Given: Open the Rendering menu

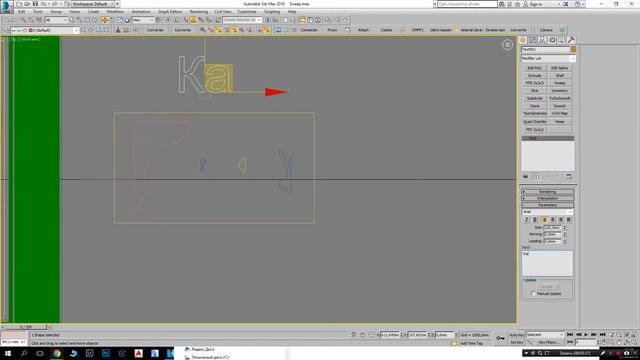Looking at the screenshot, I should pyautogui.click(x=199, y=12).
